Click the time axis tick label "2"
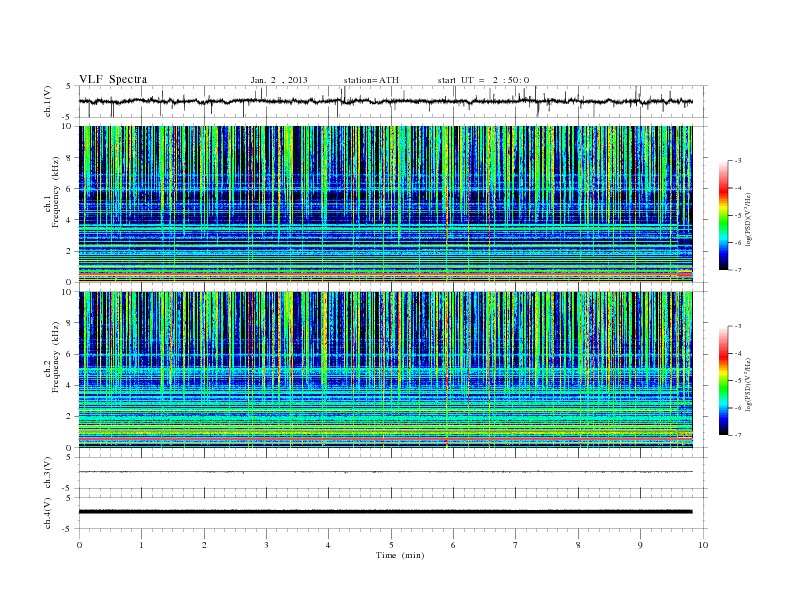 click(204, 545)
